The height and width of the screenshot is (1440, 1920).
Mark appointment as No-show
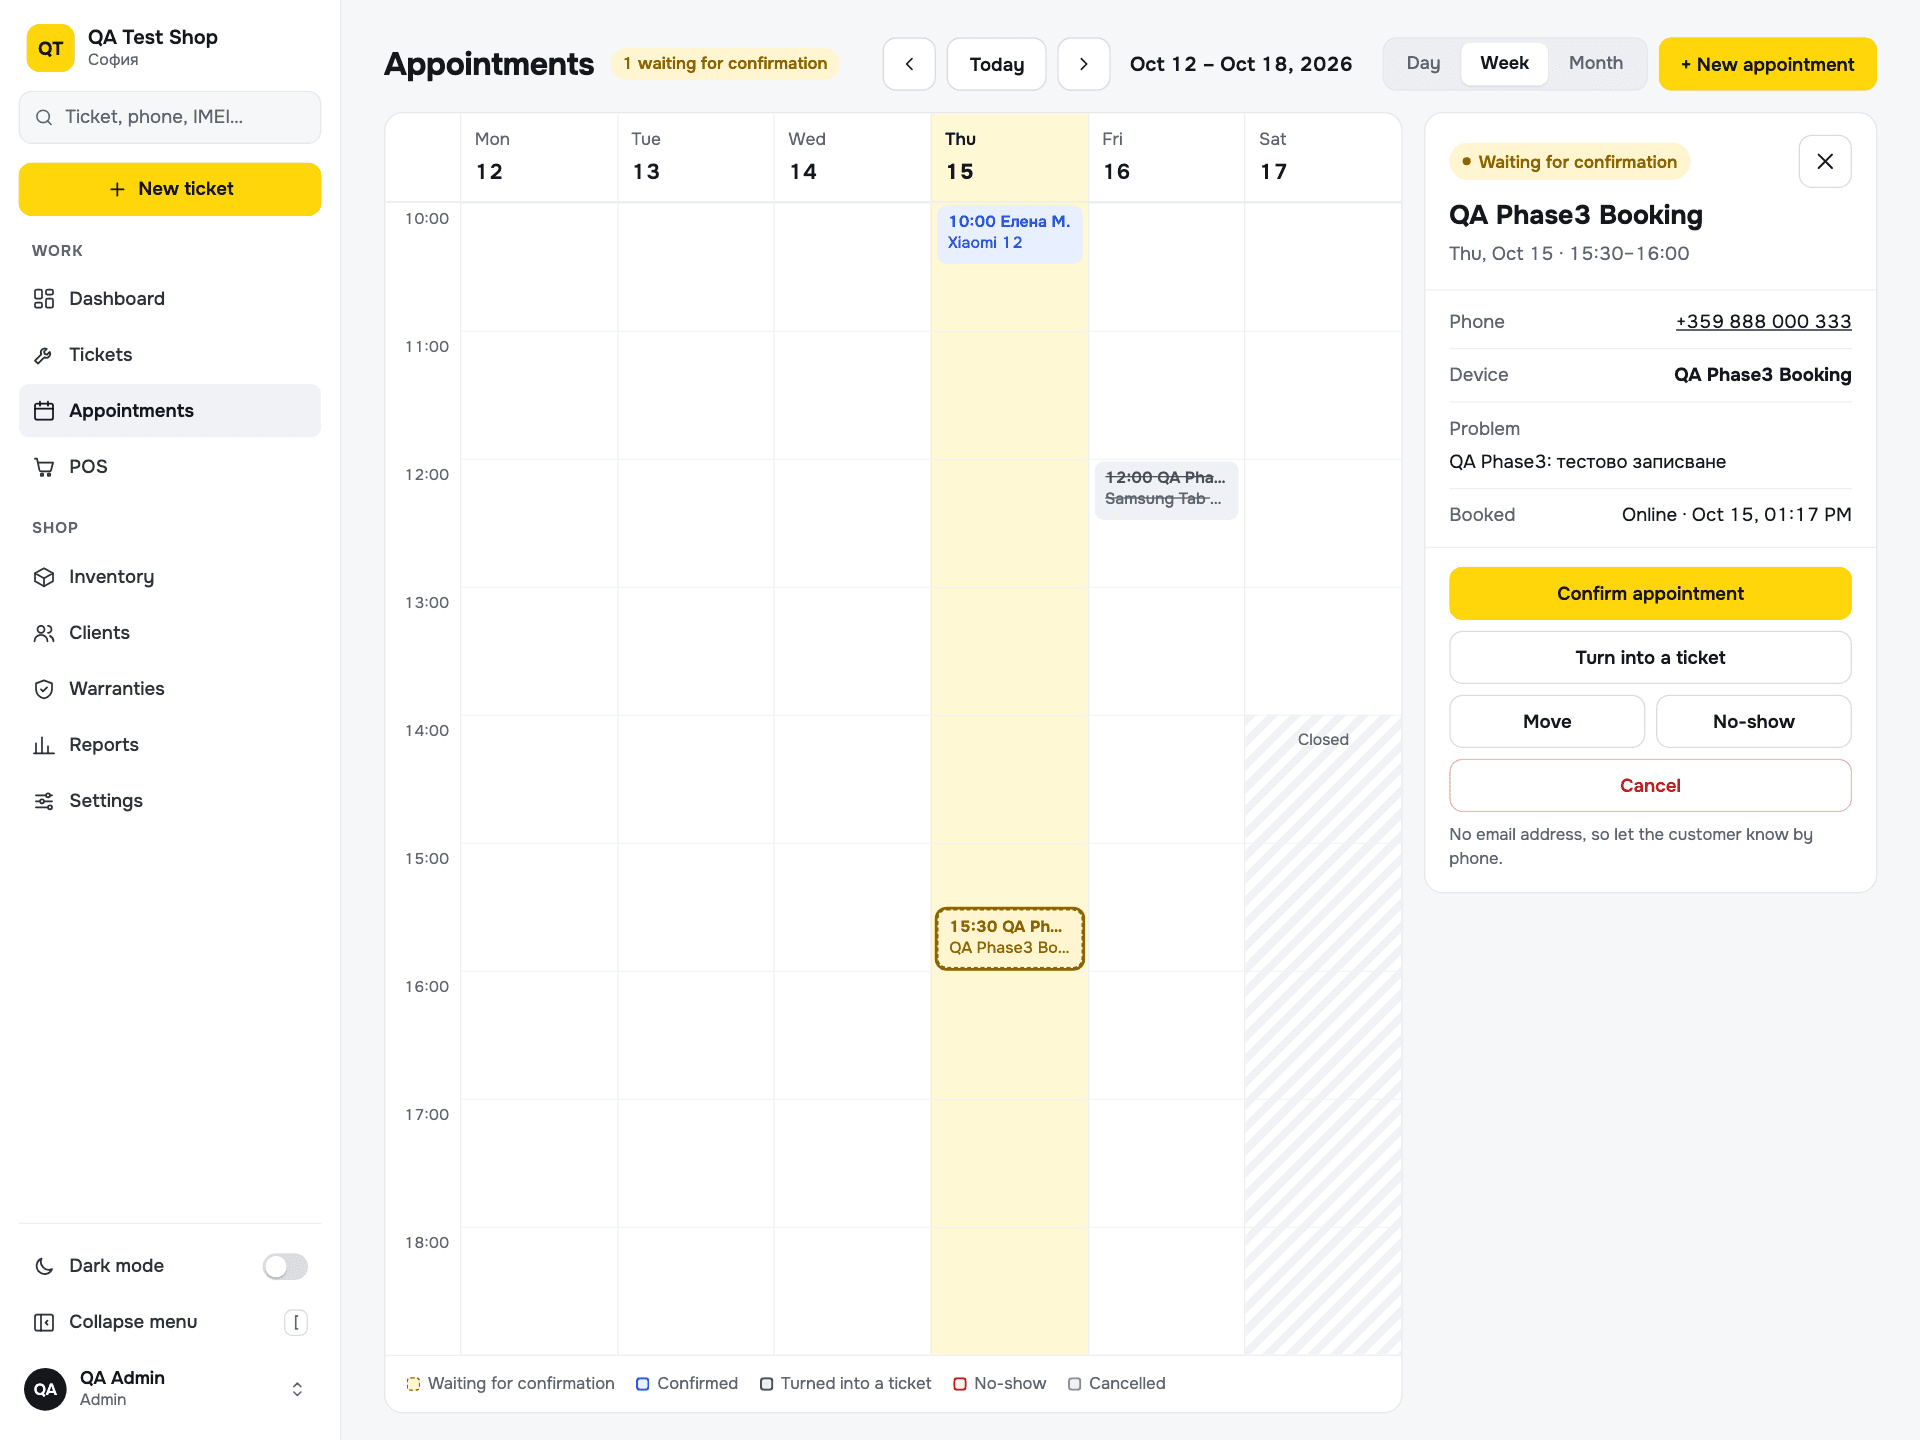(x=1753, y=721)
